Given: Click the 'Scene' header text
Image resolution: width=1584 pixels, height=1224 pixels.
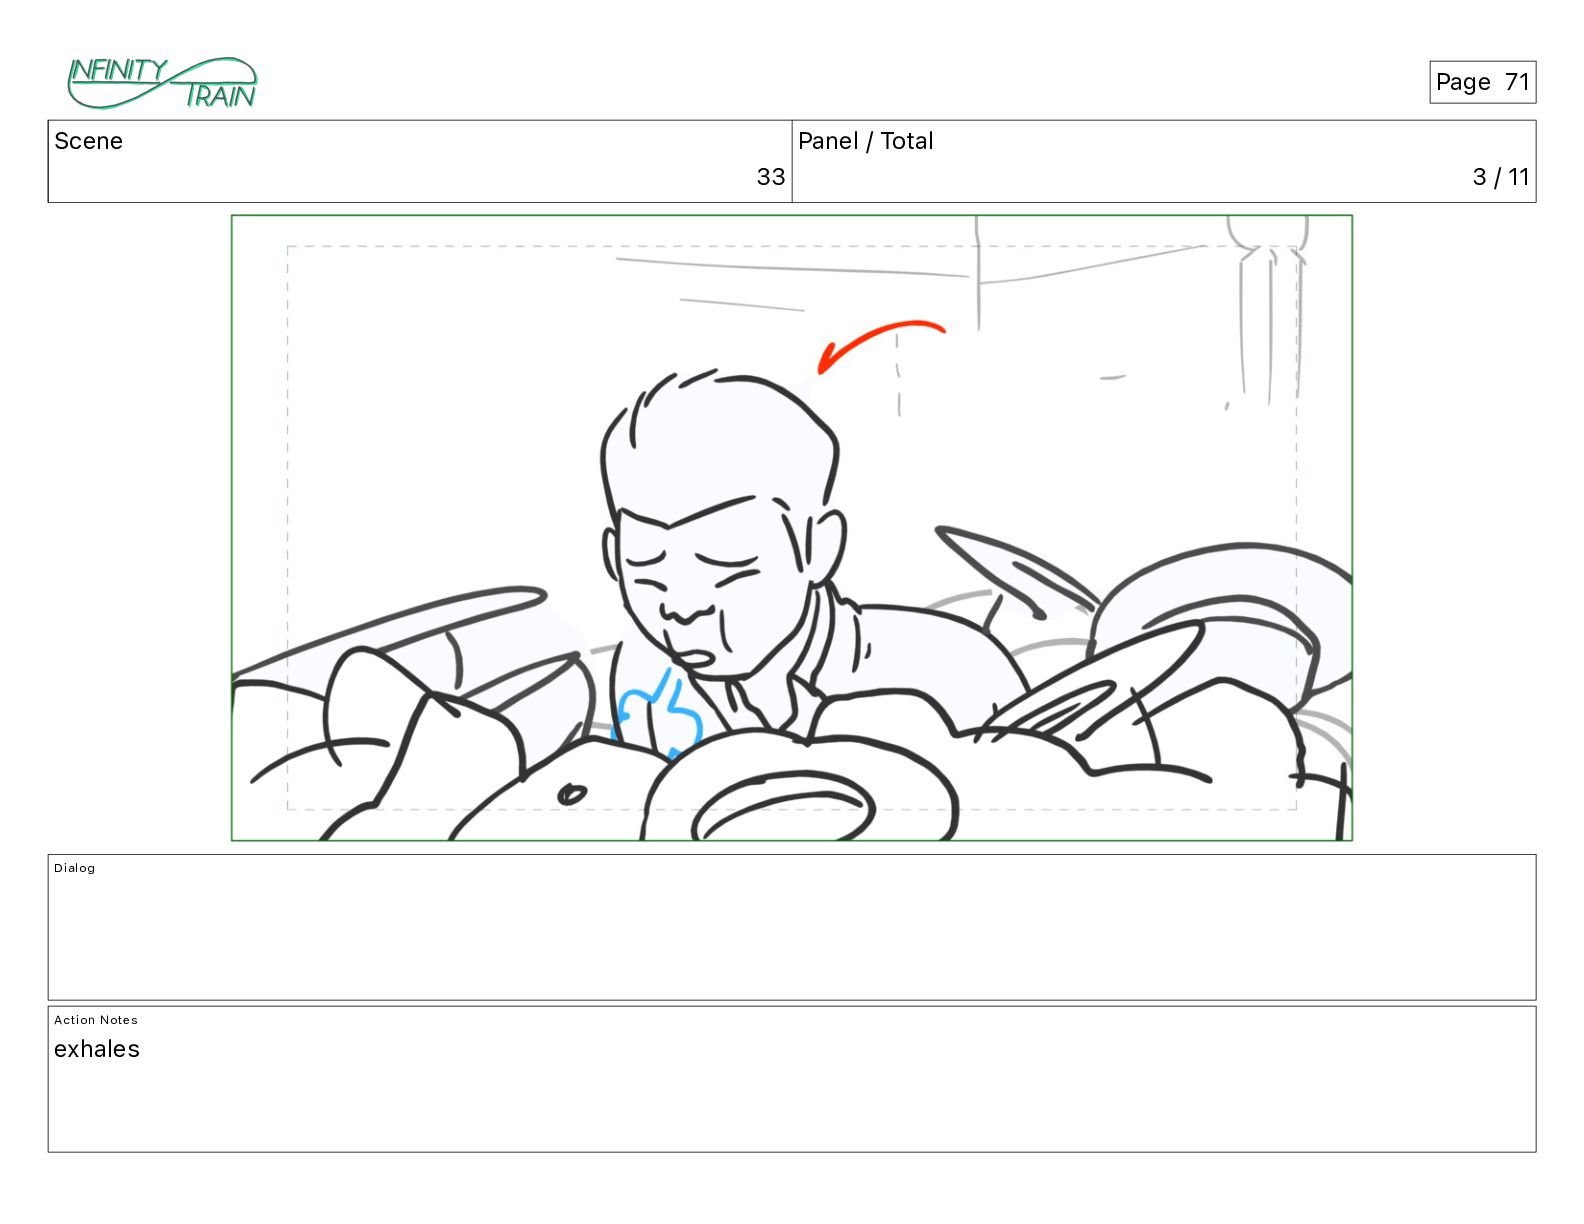Looking at the screenshot, I should click(88, 141).
